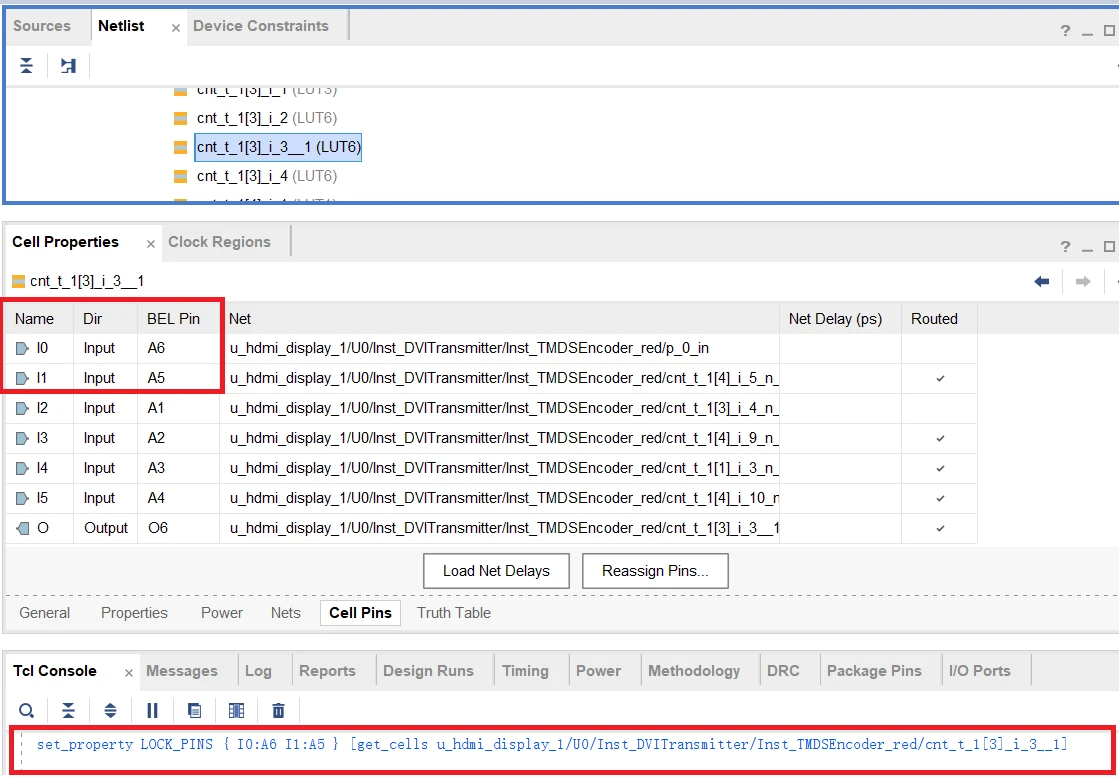Go back to previous object in Cell Properties

tap(1042, 281)
